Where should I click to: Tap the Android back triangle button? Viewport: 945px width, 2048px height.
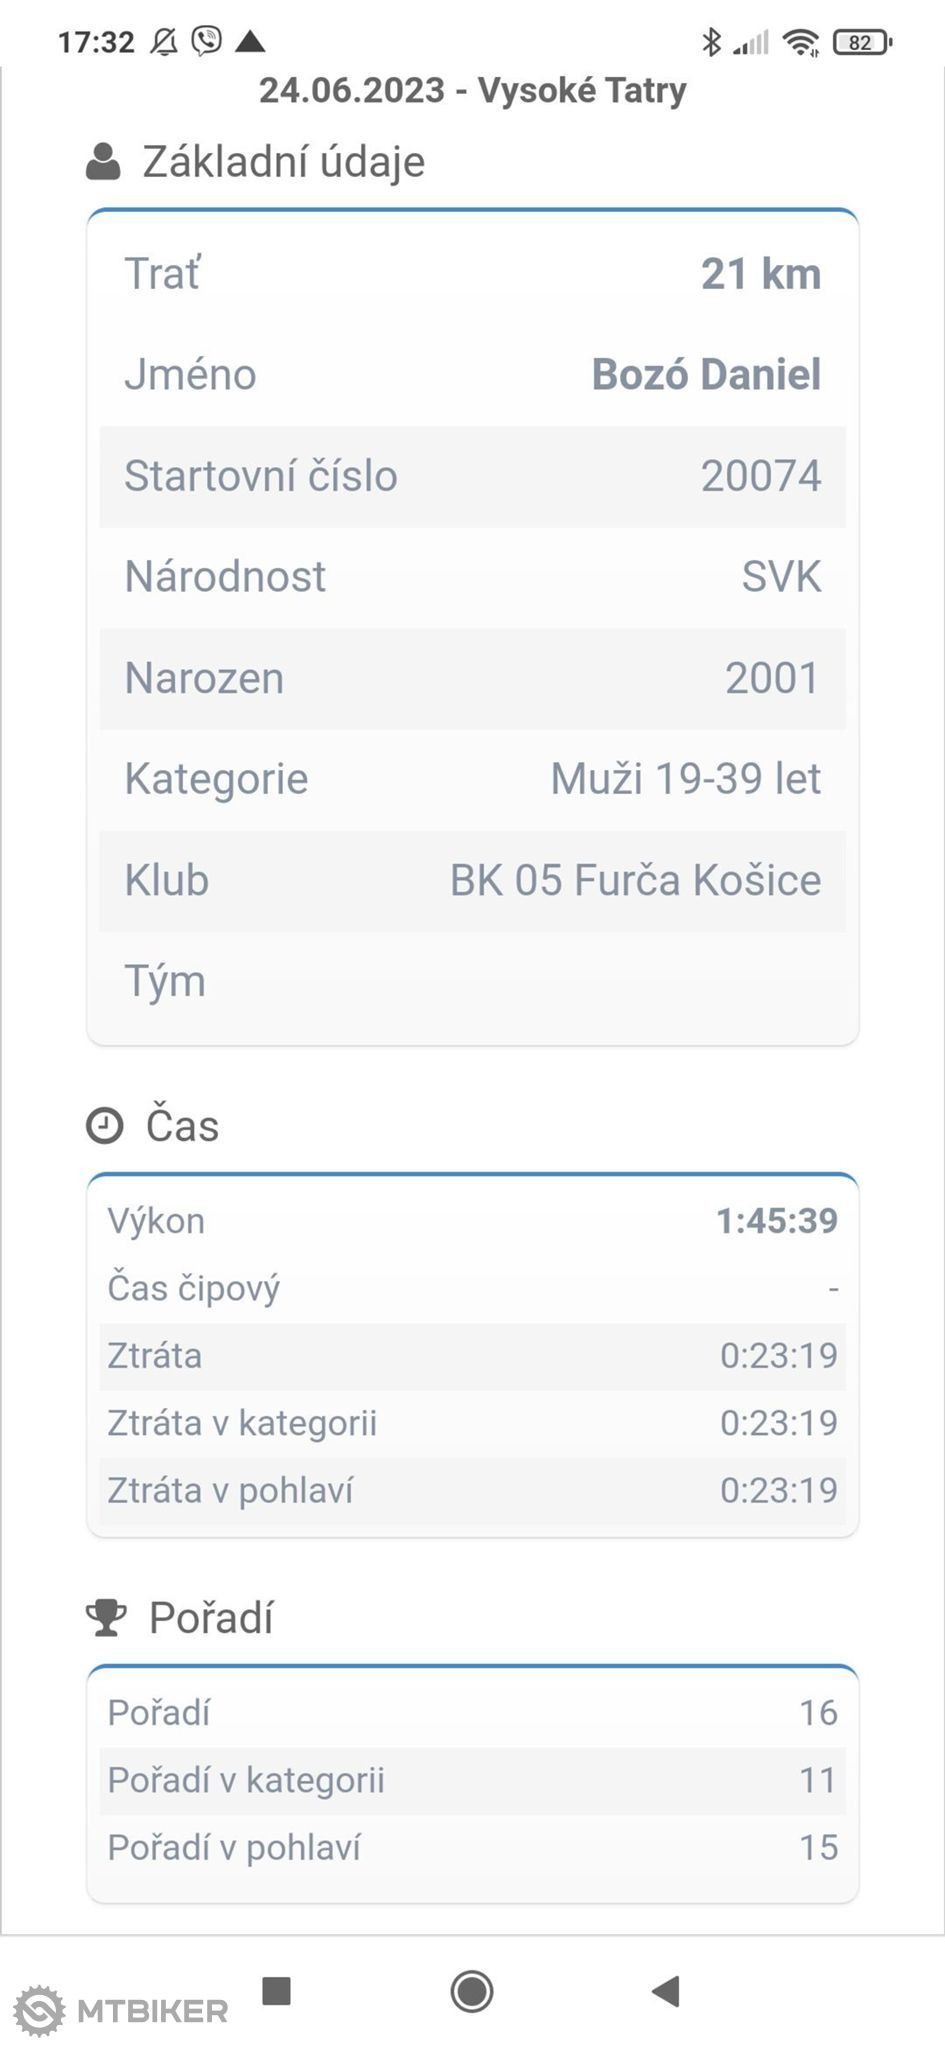coord(665,1991)
